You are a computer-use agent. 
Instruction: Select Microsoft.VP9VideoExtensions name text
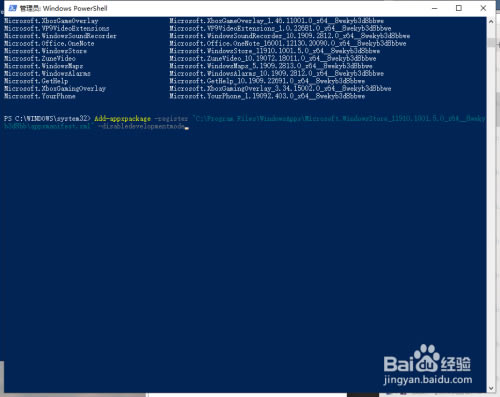click(57, 28)
